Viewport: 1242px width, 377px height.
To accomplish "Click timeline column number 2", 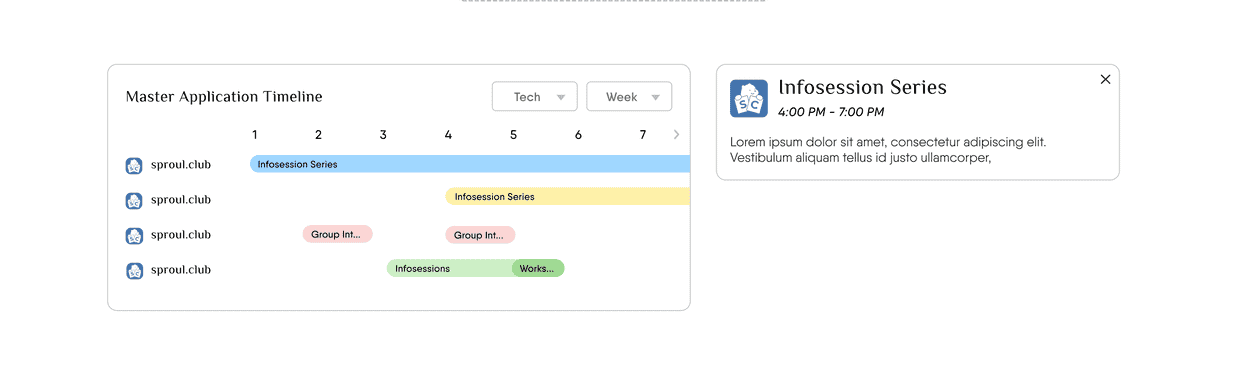I will (319, 135).
